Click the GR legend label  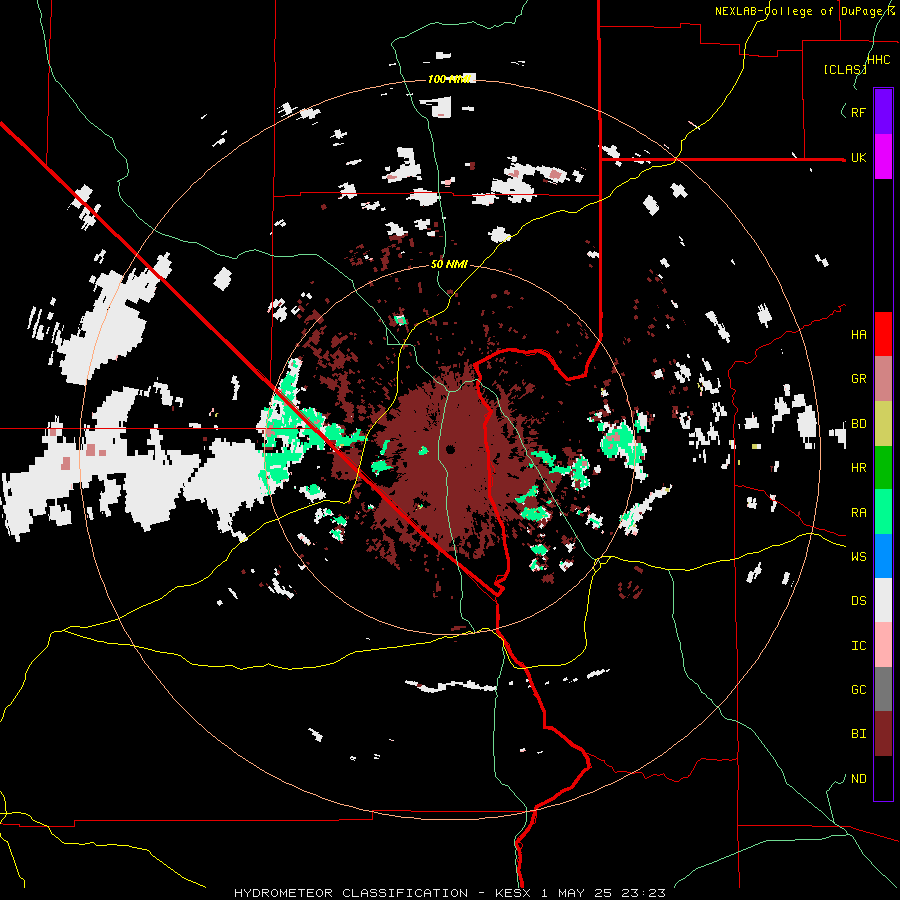click(858, 379)
